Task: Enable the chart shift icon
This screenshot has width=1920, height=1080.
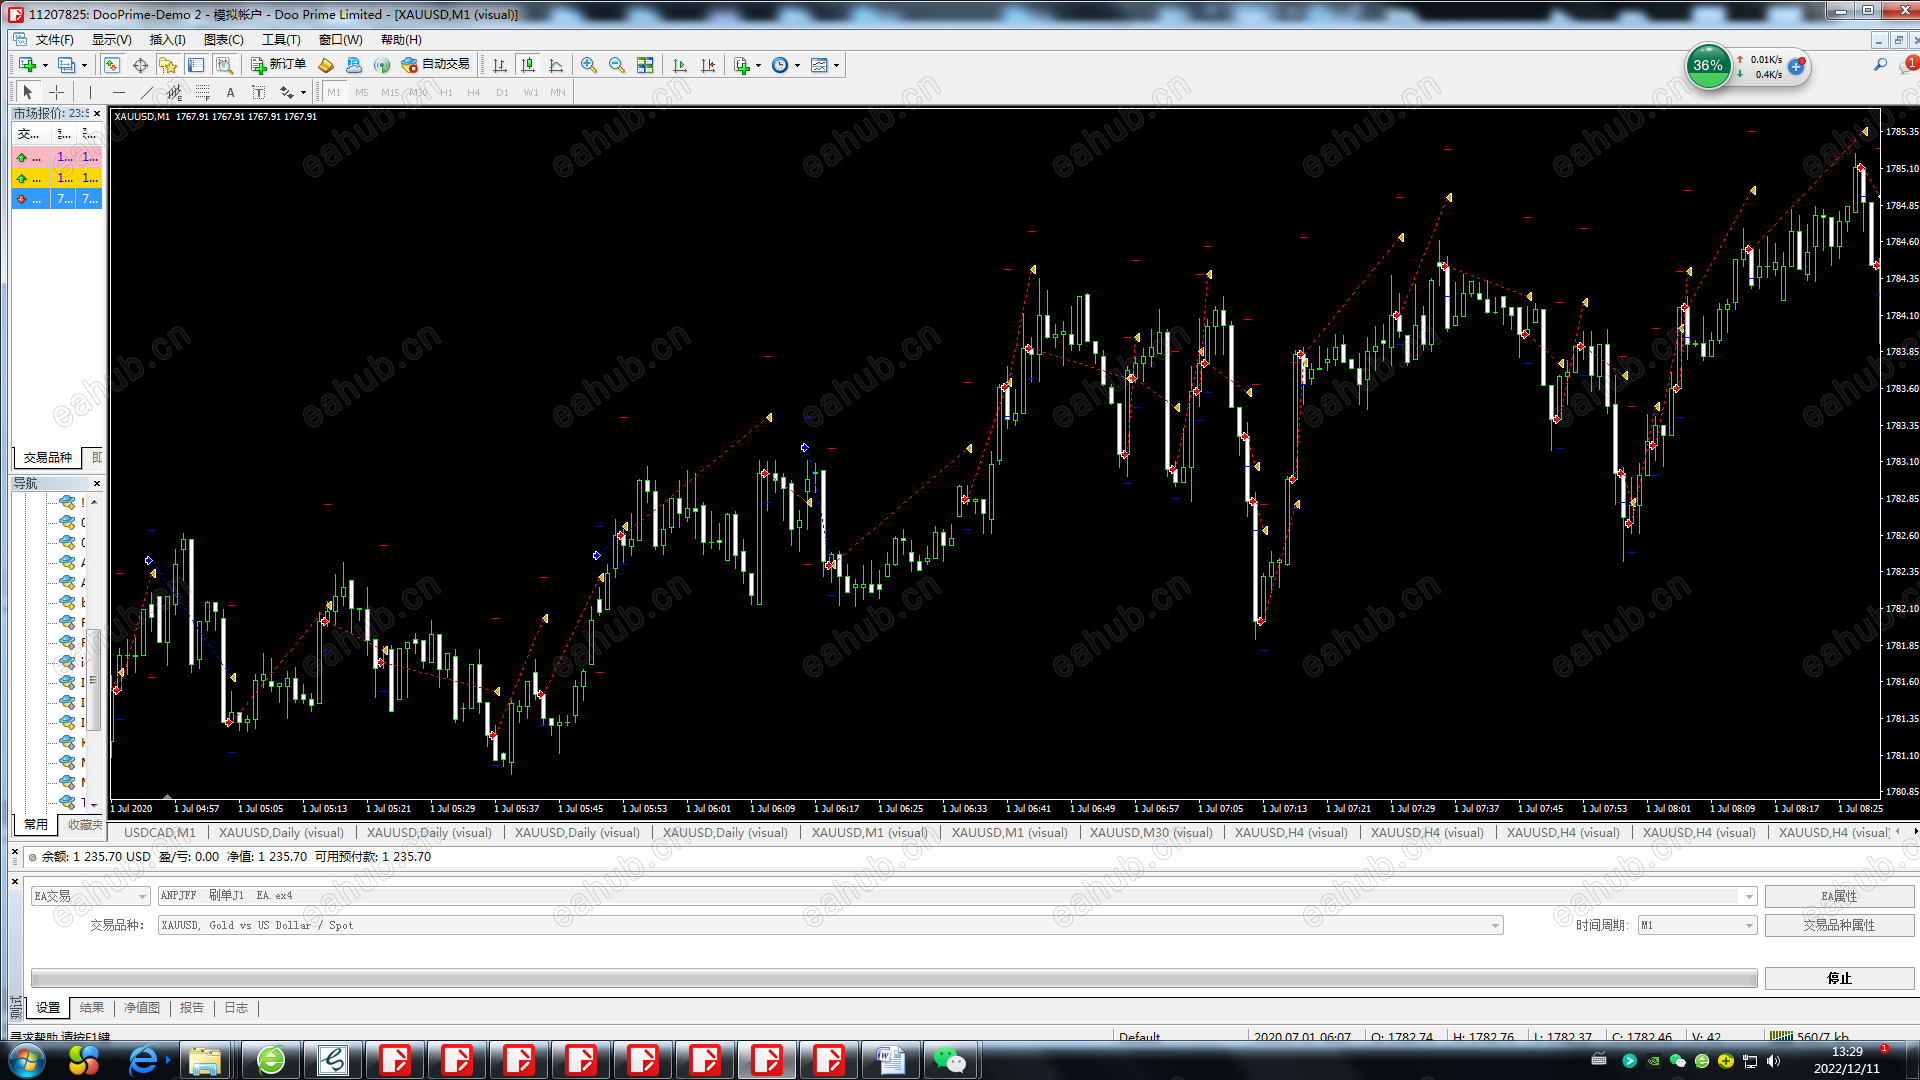Action: [x=708, y=65]
